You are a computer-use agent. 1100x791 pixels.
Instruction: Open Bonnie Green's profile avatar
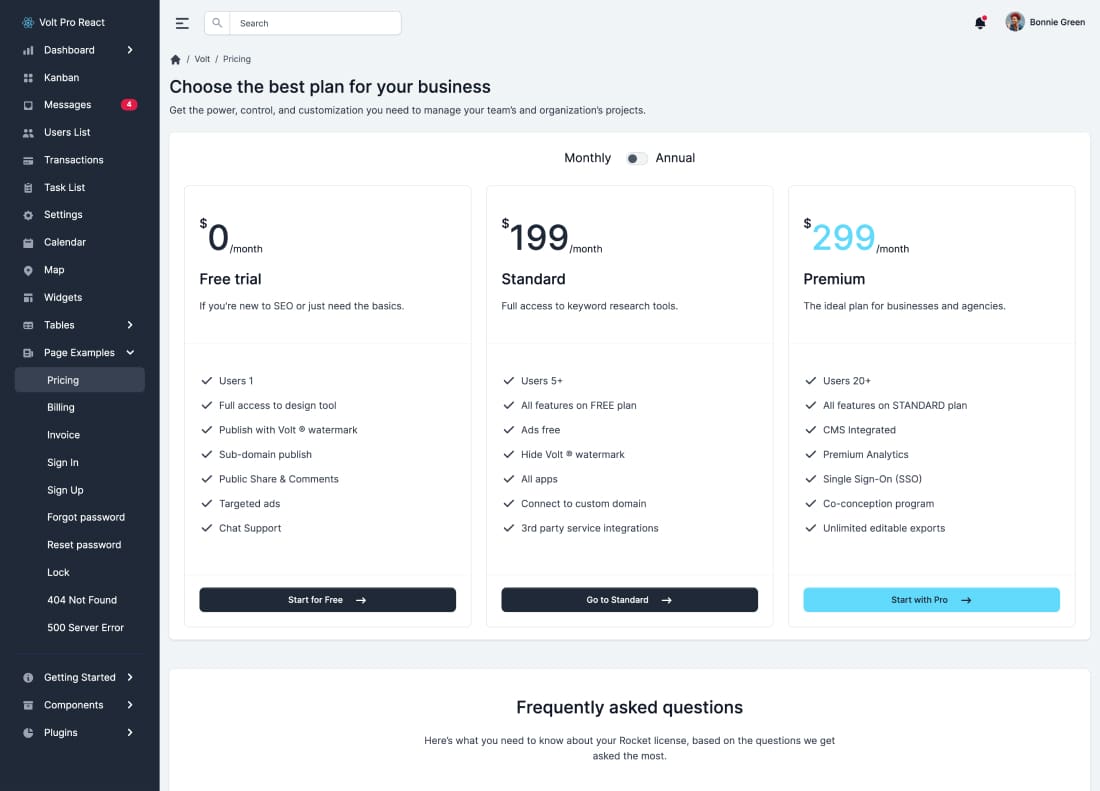pyautogui.click(x=1014, y=22)
